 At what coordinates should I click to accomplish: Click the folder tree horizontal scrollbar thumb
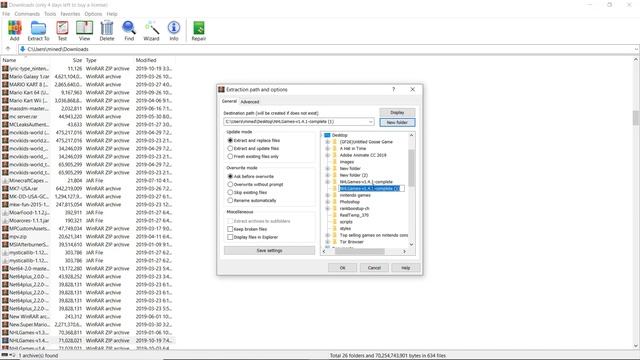(359, 251)
